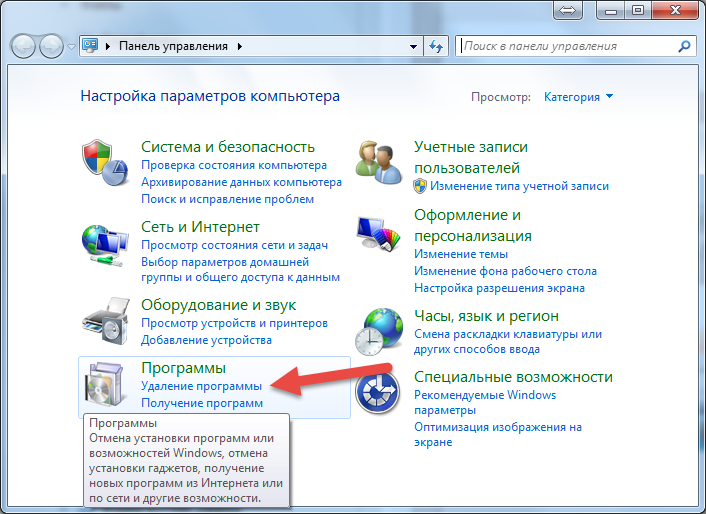Click the Network and Internet globe icon
The image size is (706, 514).
104,243
